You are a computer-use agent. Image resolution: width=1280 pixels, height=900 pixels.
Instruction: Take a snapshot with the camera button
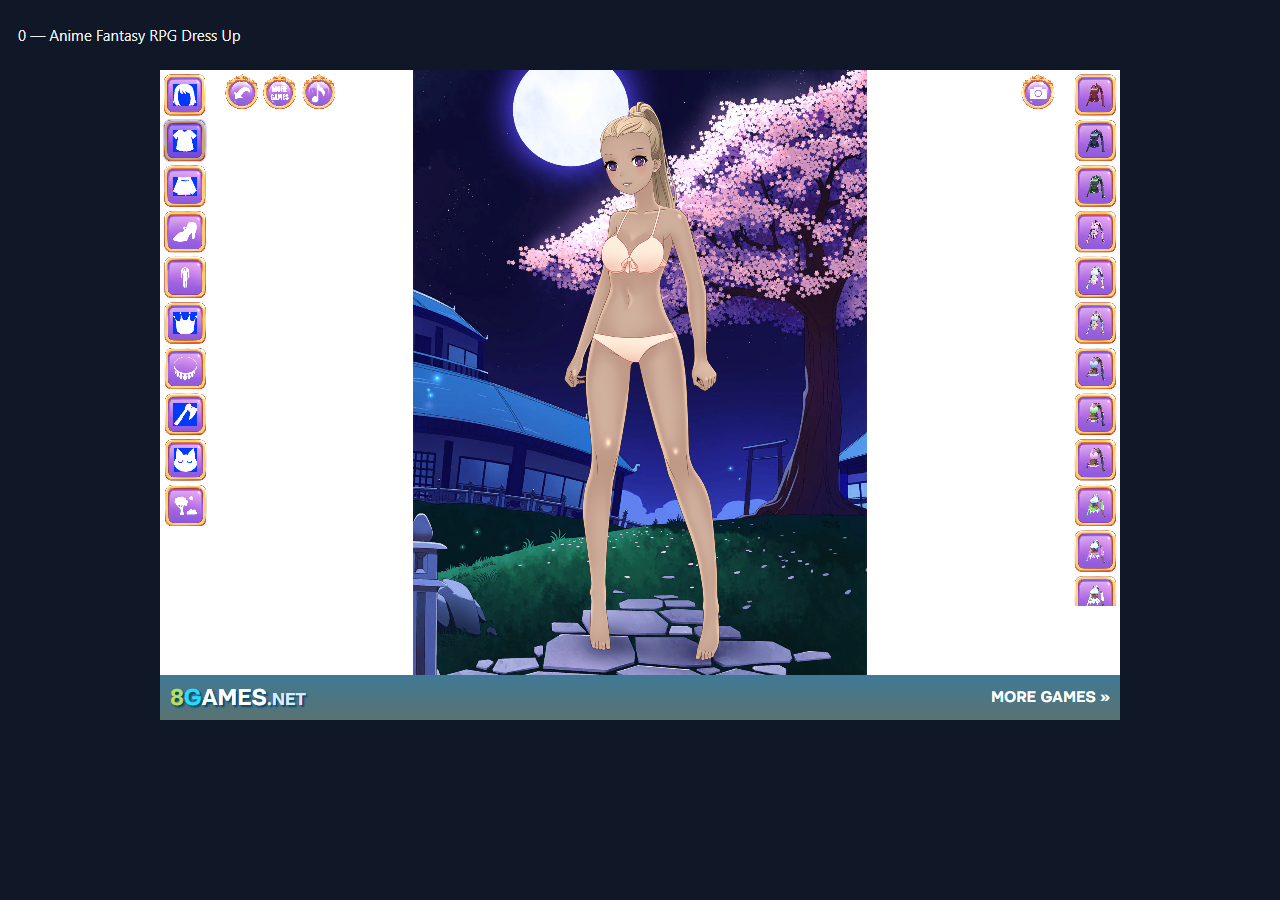[1039, 93]
